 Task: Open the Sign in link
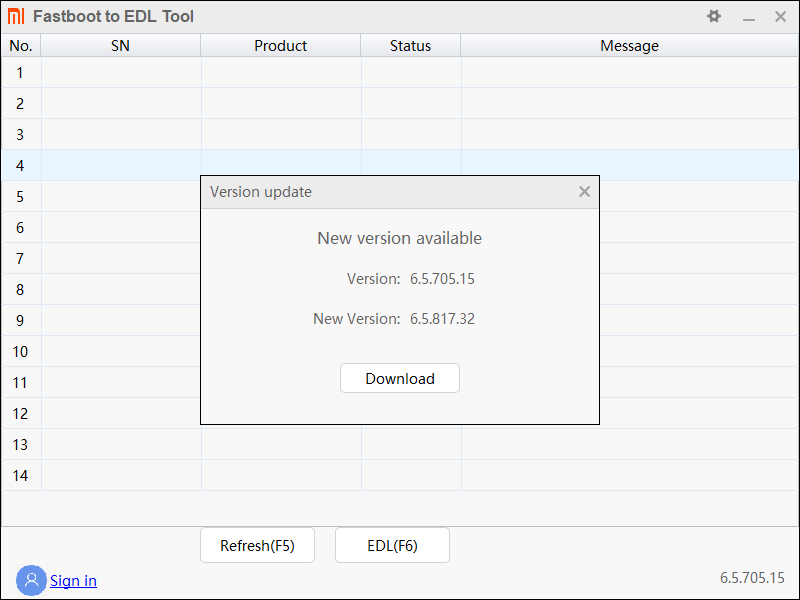73,581
